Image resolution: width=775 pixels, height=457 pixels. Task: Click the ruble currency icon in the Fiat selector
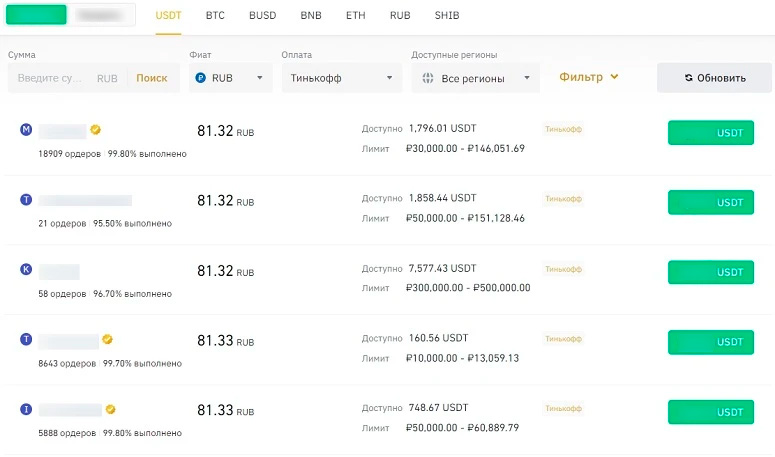tap(201, 78)
